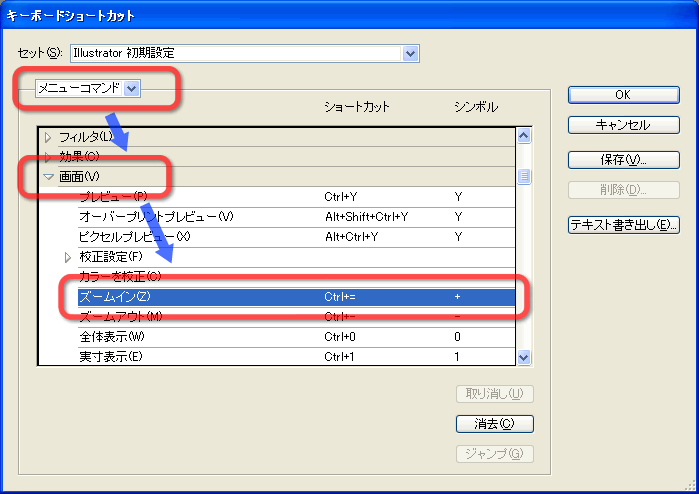
Task: Click the scrollbar down arrow
Action: coord(524,357)
